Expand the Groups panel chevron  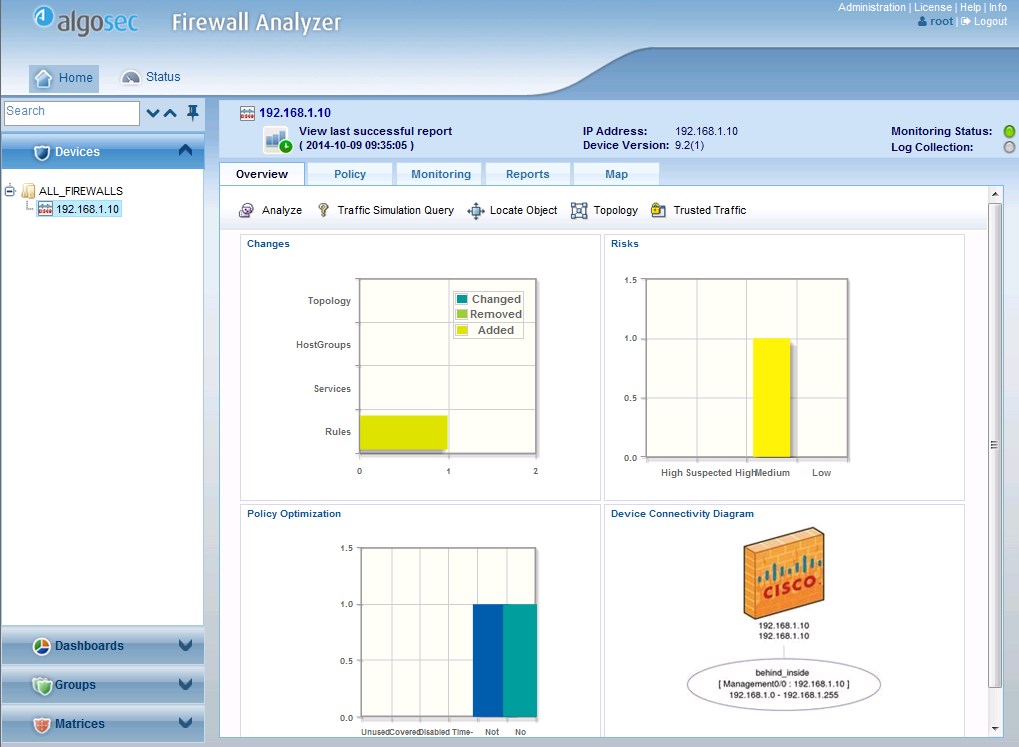point(185,684)
